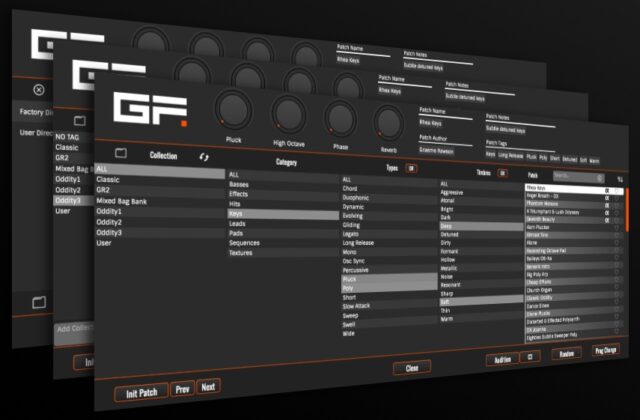Image resolution: width=640 pixels, height=420 pixels.
Task: Select NO TAG in the middle window list
Action: coord(74,137)
